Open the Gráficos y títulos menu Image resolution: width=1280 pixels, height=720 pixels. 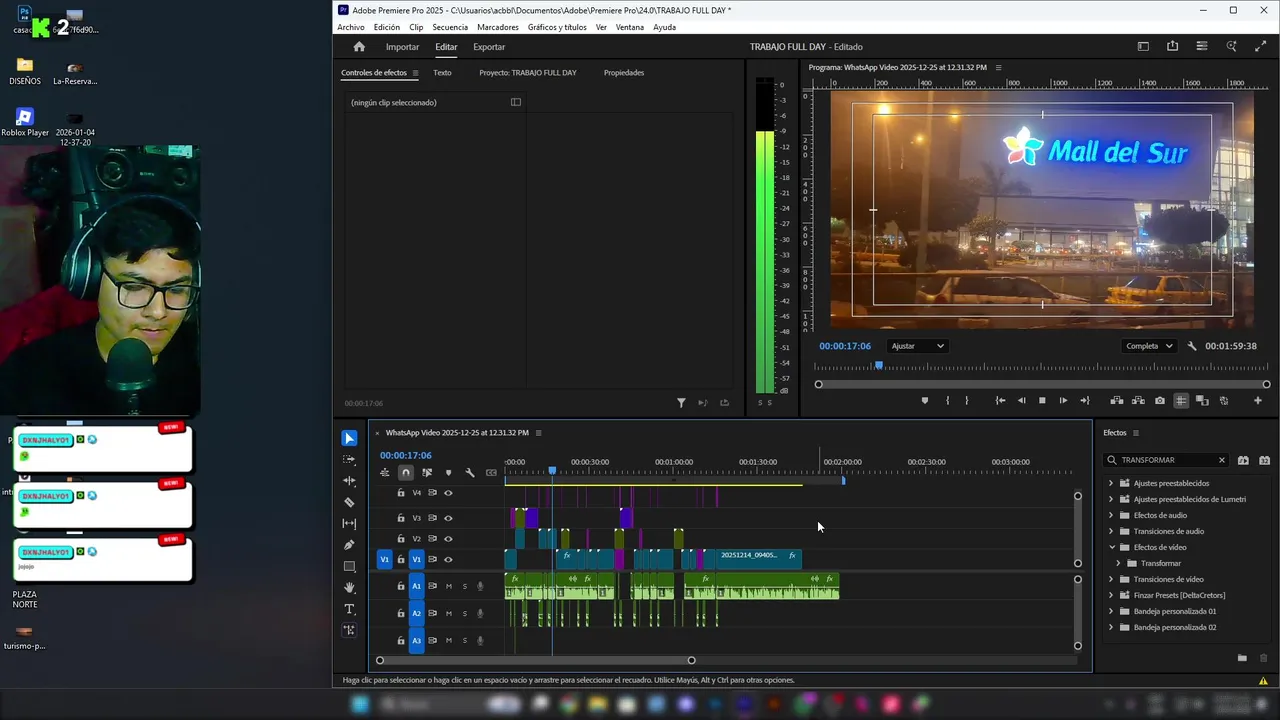pos(557,27)
